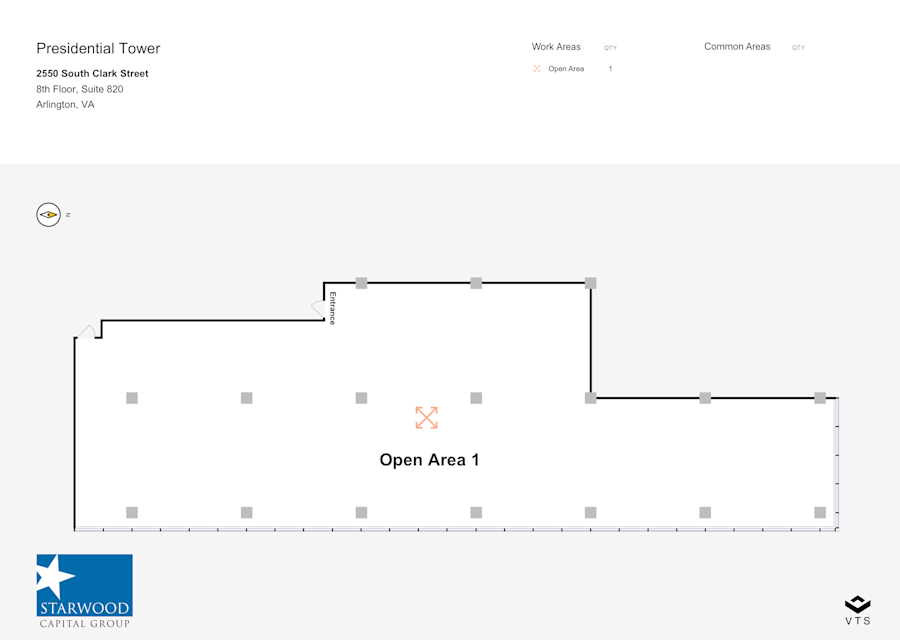Viewport: 900px width, 640px height.
Task: Select the Arlington, VA text
Action: click(x=65, y=104)
